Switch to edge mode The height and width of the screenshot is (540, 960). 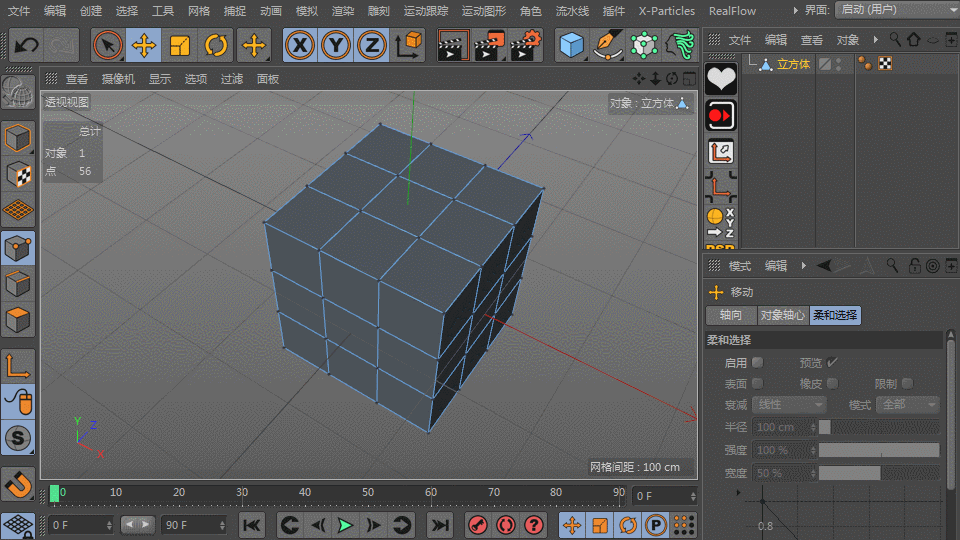pos(18,284)
